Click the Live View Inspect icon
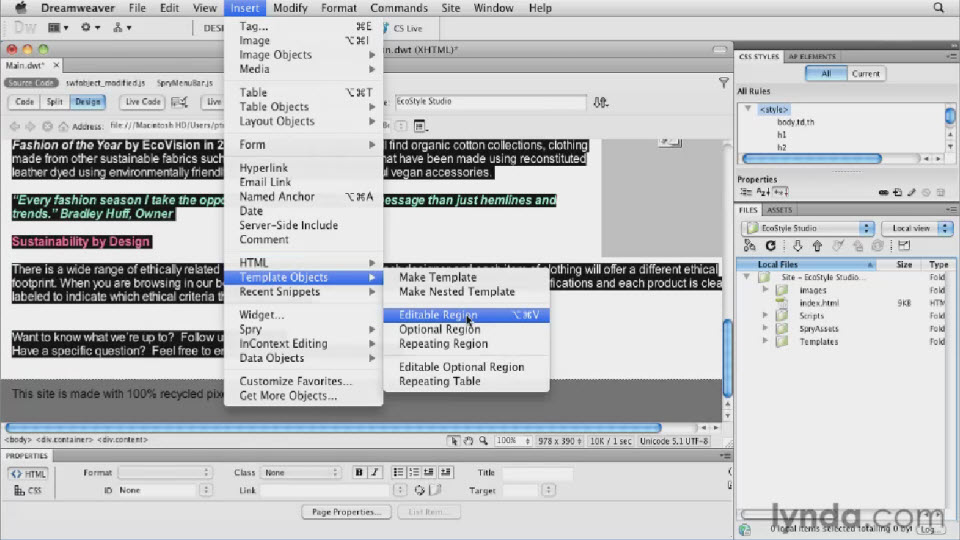The width and height of the screenshot is (960, 540). [179, 102]
